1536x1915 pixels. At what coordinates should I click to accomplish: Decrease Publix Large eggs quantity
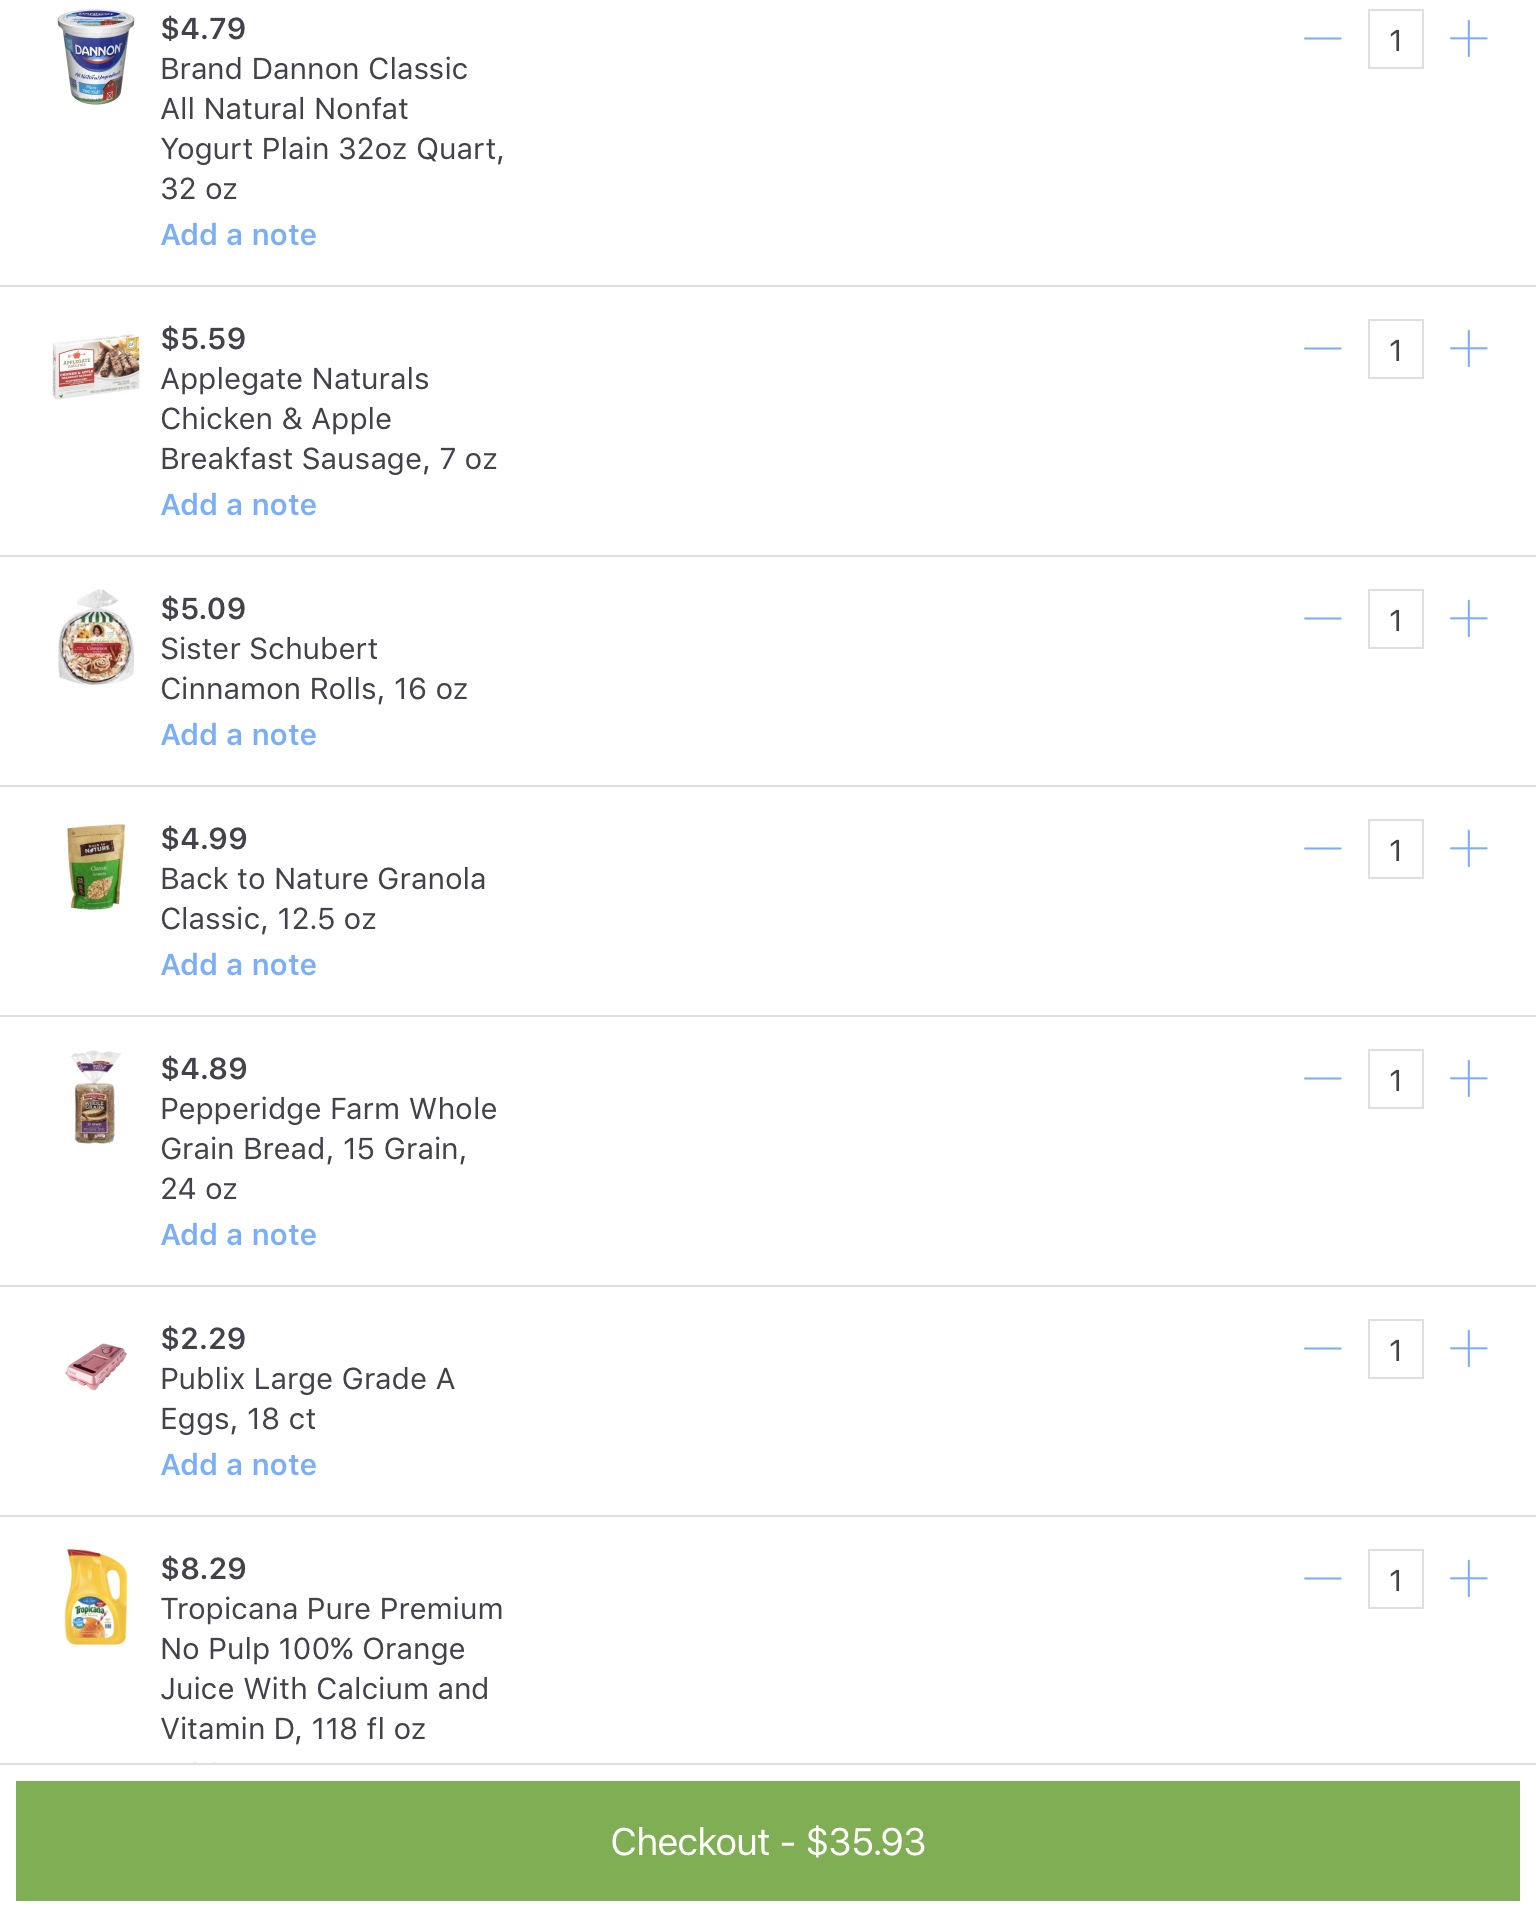1322,1349
